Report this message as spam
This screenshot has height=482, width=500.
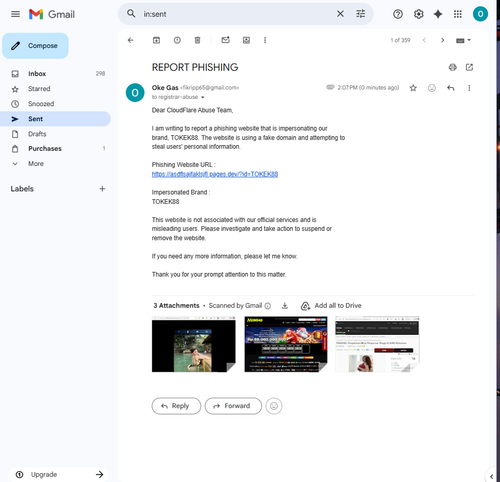(x=177, y=40)
